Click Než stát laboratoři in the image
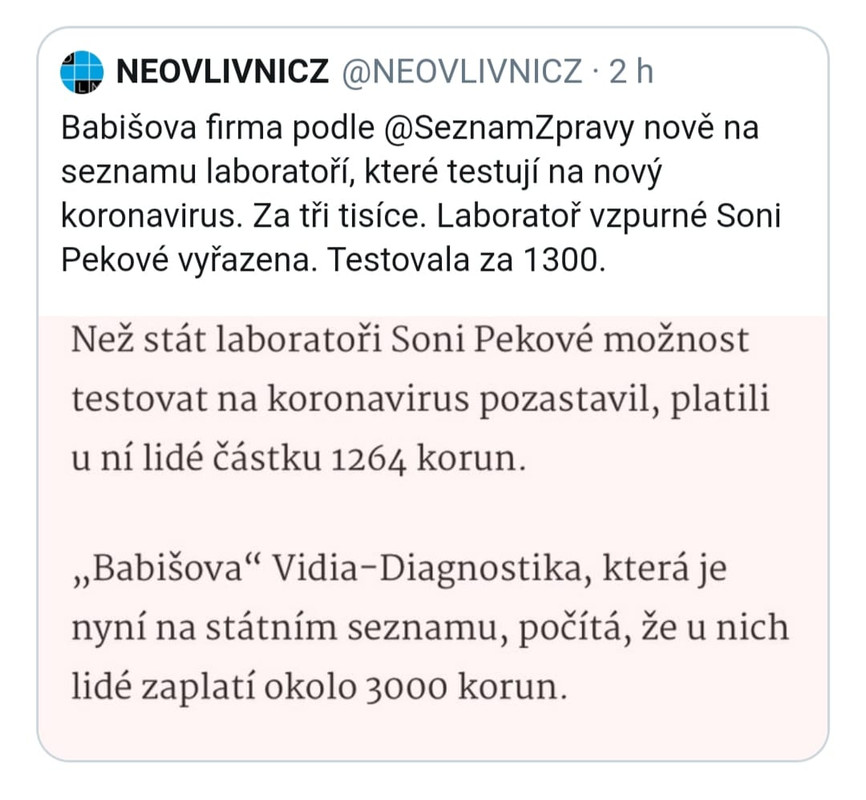The image size is (866, 800). 226,340
